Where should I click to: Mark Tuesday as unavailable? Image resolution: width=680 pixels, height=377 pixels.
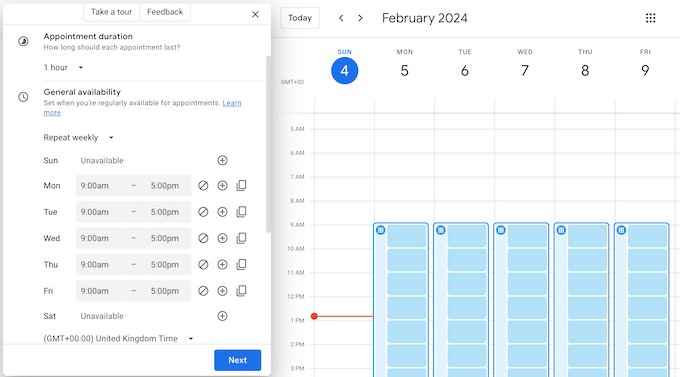pos(203,212)
